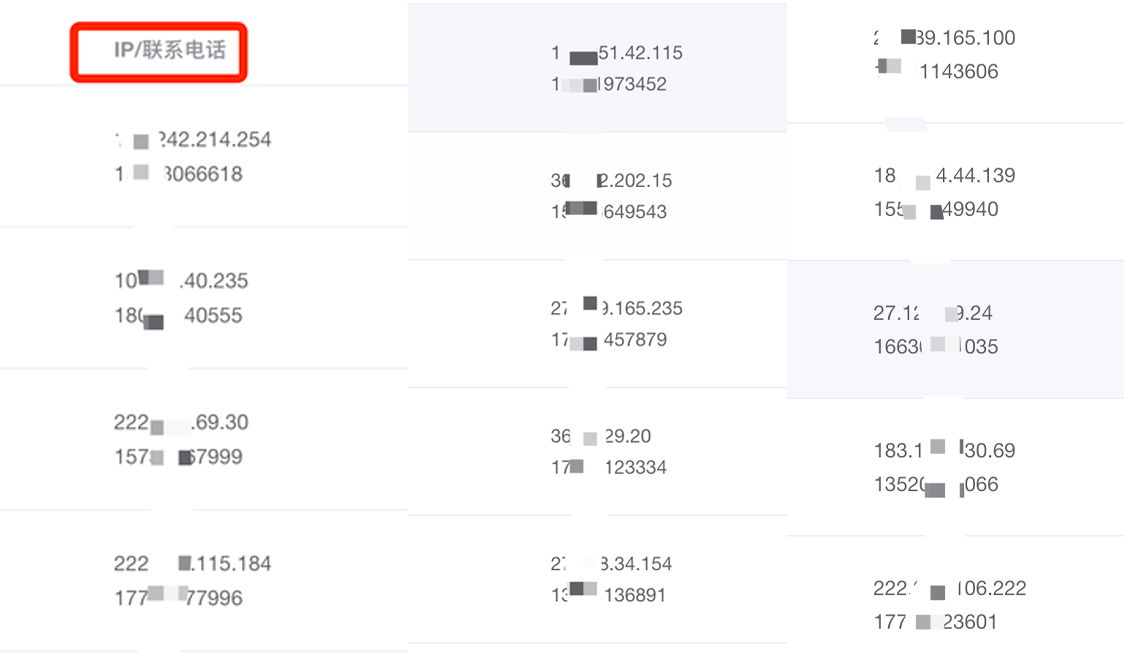Select the IP ending 39.165.100

944,38
